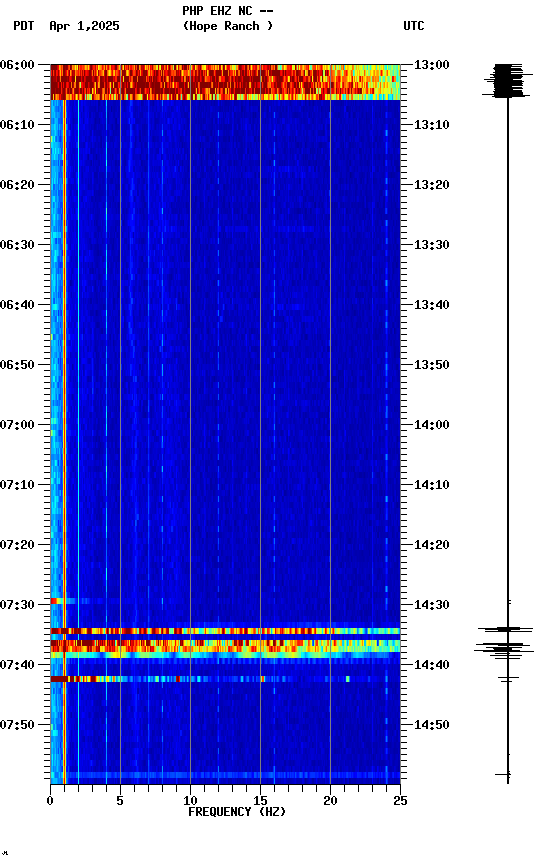Click the 'UTC' timezone label

click(x=414, y=26)
